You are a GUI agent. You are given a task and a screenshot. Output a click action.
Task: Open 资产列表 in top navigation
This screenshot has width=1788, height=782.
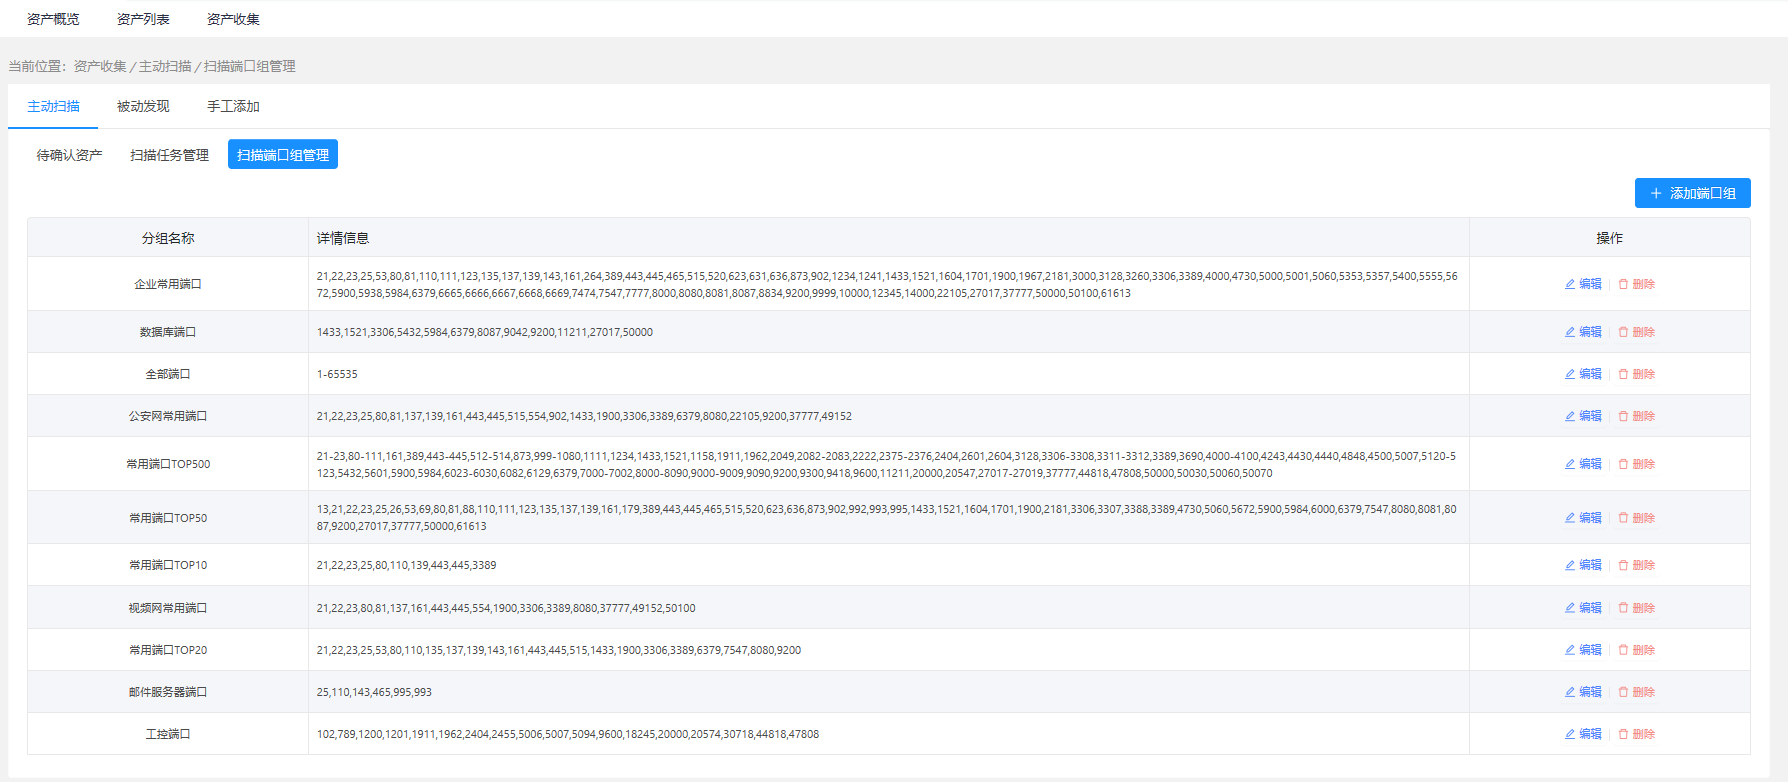[143, 19]
